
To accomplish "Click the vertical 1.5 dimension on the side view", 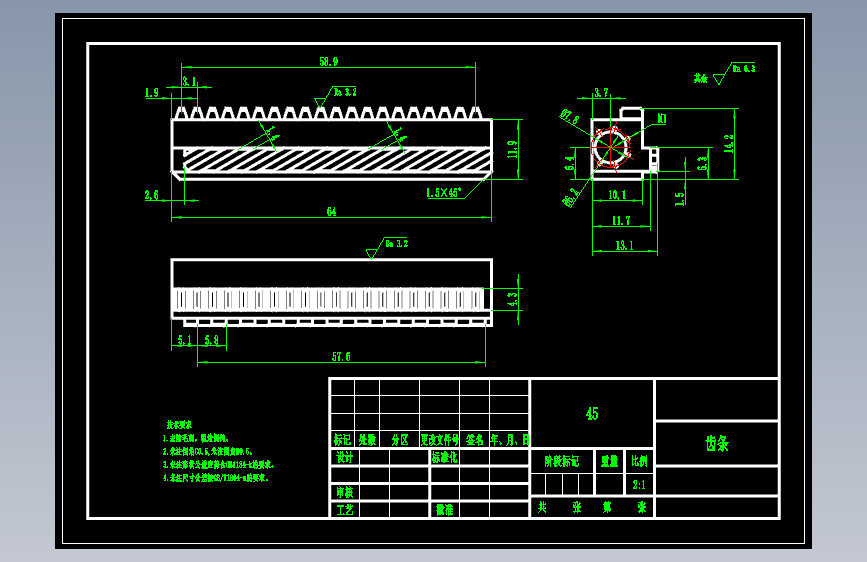I will point(680,198).
